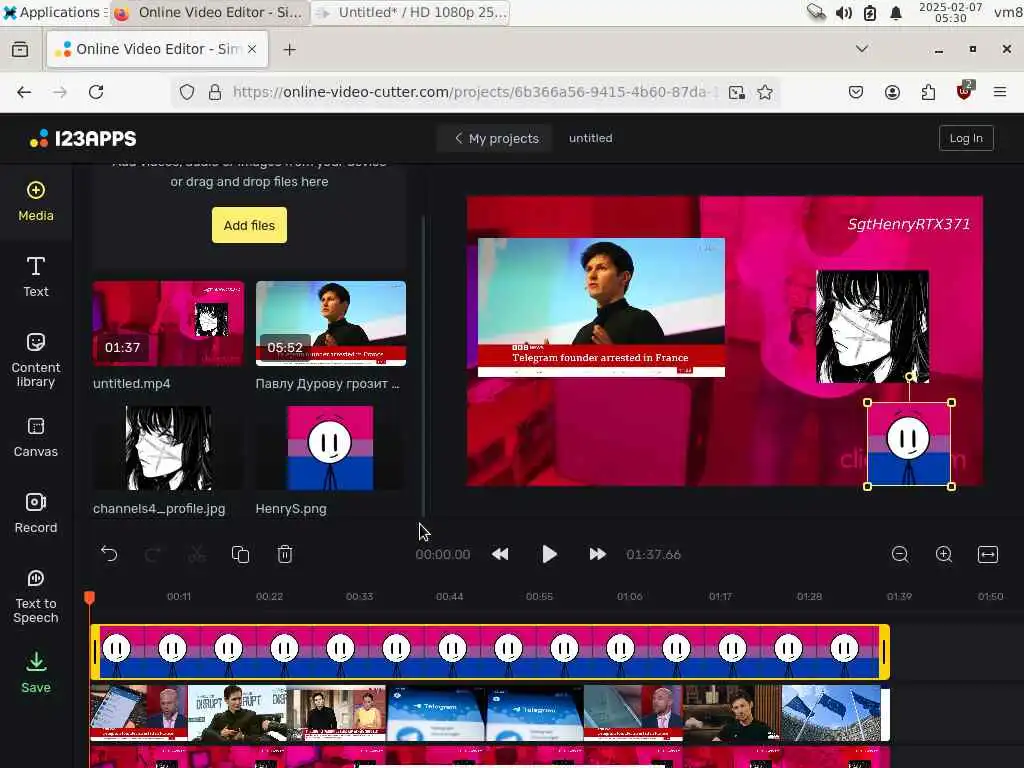Click the untitled project name field
Screen dimensions: 1024x768
point(590,138)
